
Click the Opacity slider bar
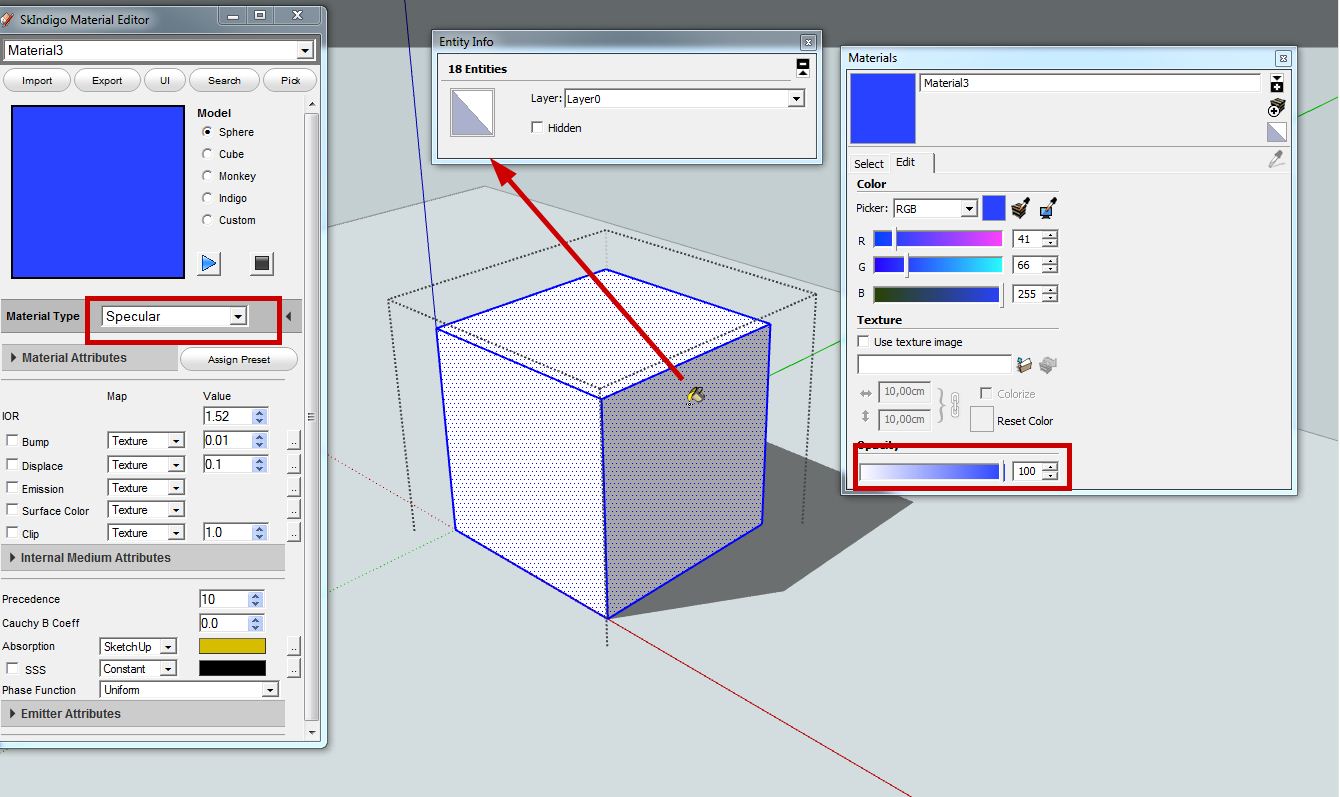tap(930, 472)
